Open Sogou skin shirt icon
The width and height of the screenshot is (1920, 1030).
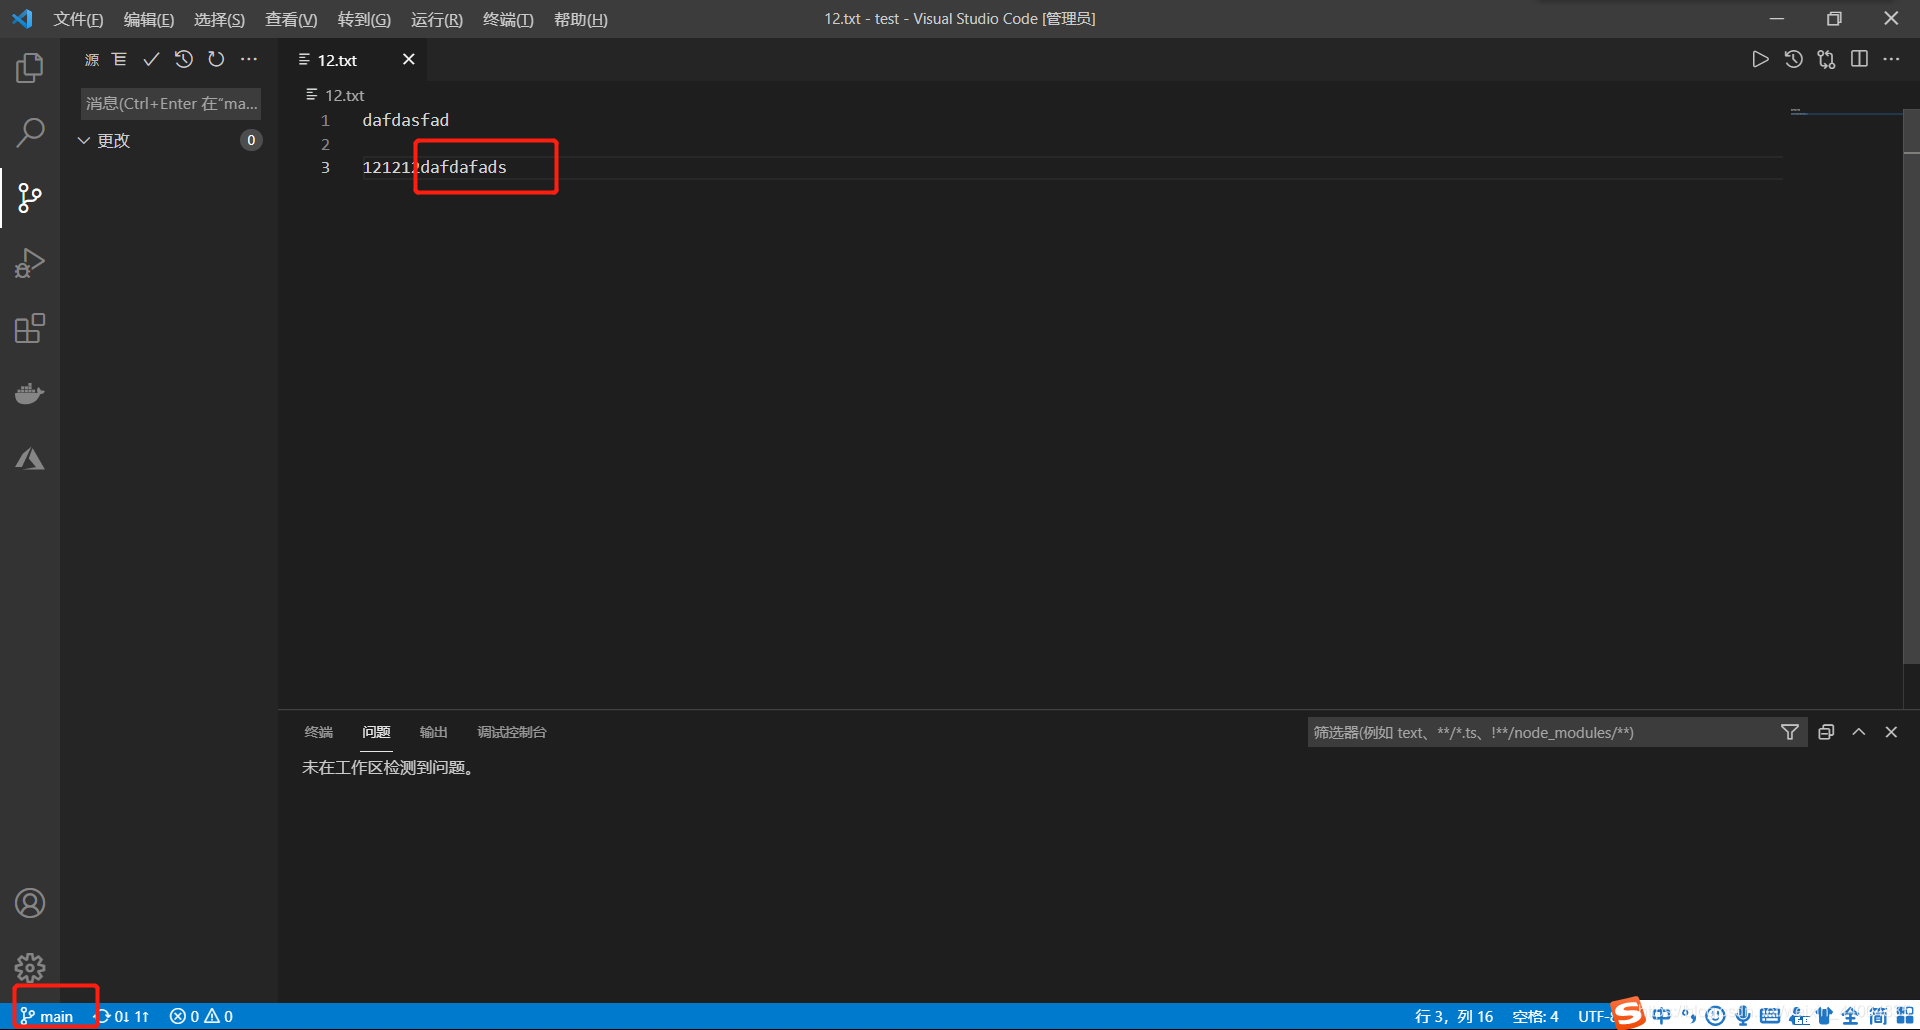click(1824, 1016)
